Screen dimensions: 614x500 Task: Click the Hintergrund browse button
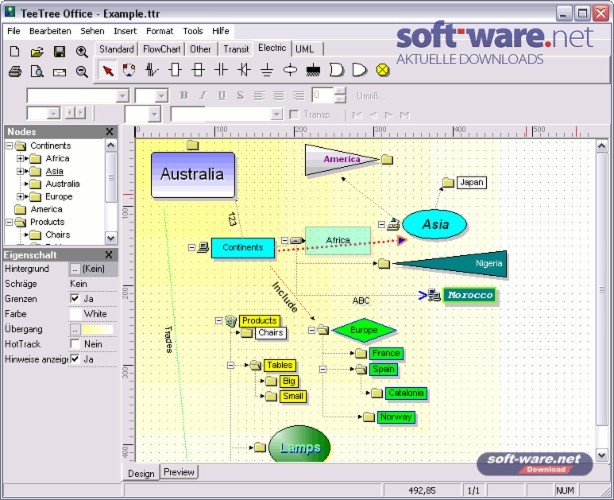pos(74,269)
